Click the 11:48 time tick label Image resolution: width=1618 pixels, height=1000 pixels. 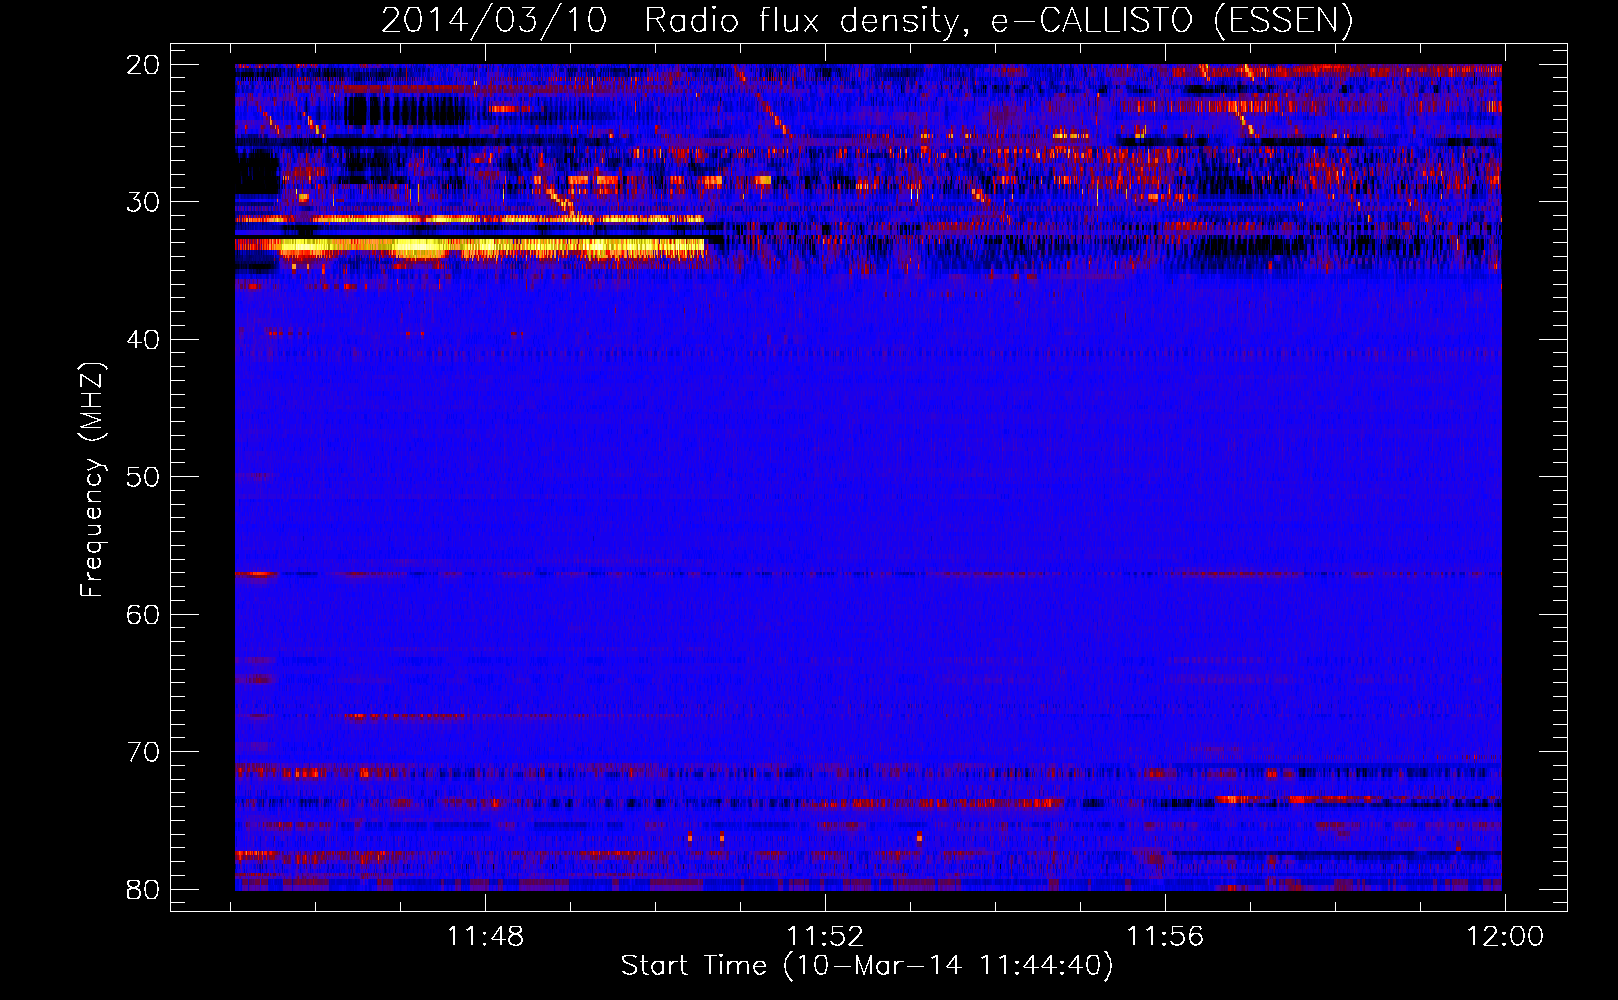point(485,937)
